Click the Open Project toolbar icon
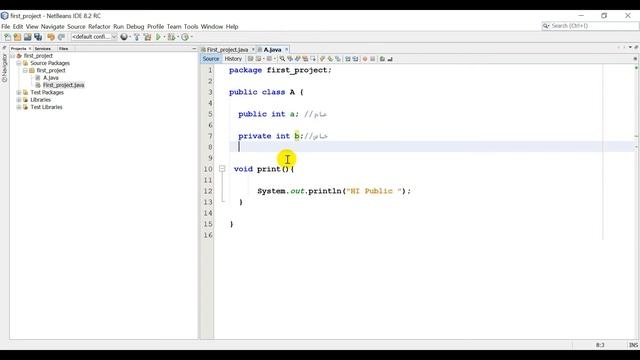The width and height of the screenshot is (640, 360). pos(27,37)
